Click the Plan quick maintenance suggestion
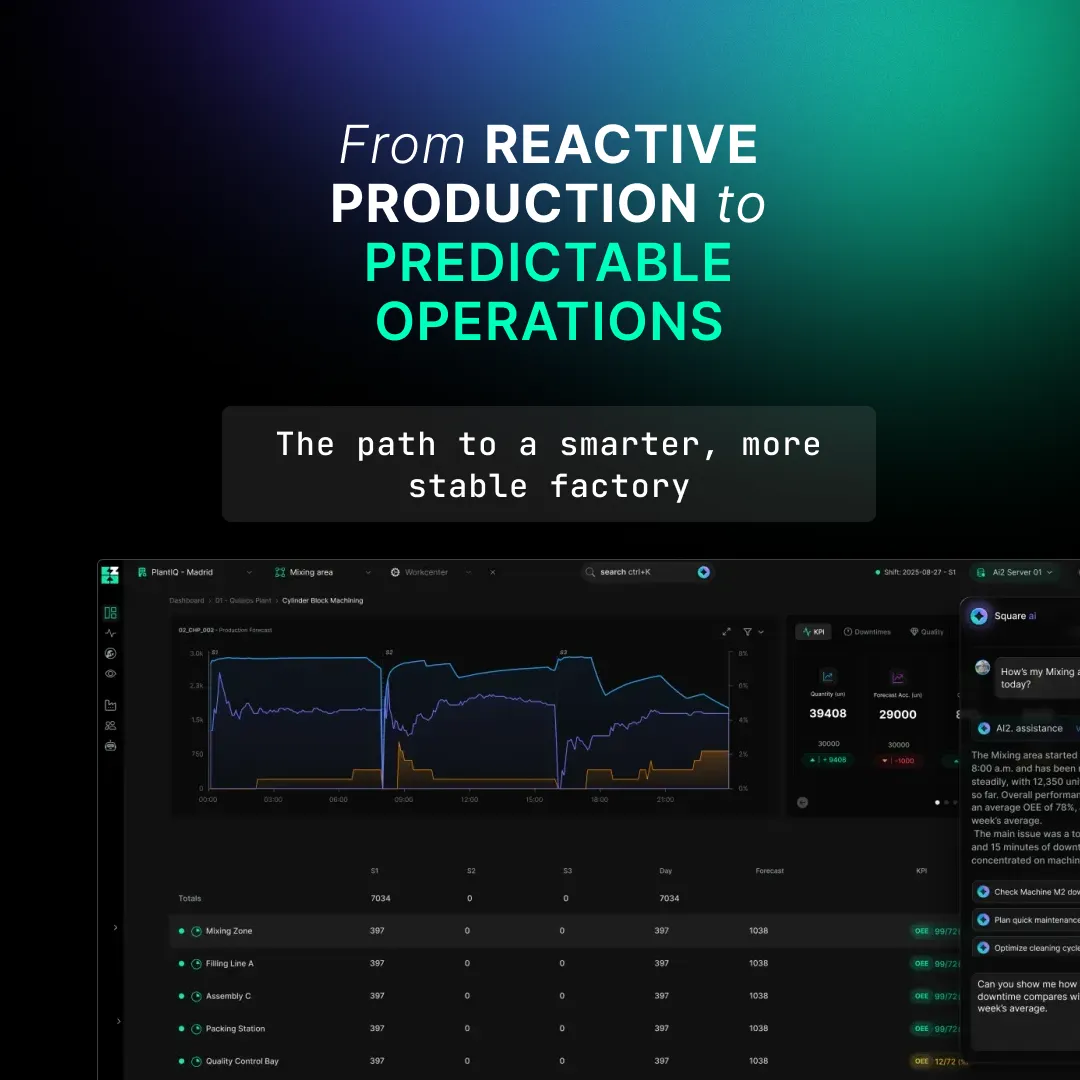Screen dimensions: 1080x1080 [1026, 920]
